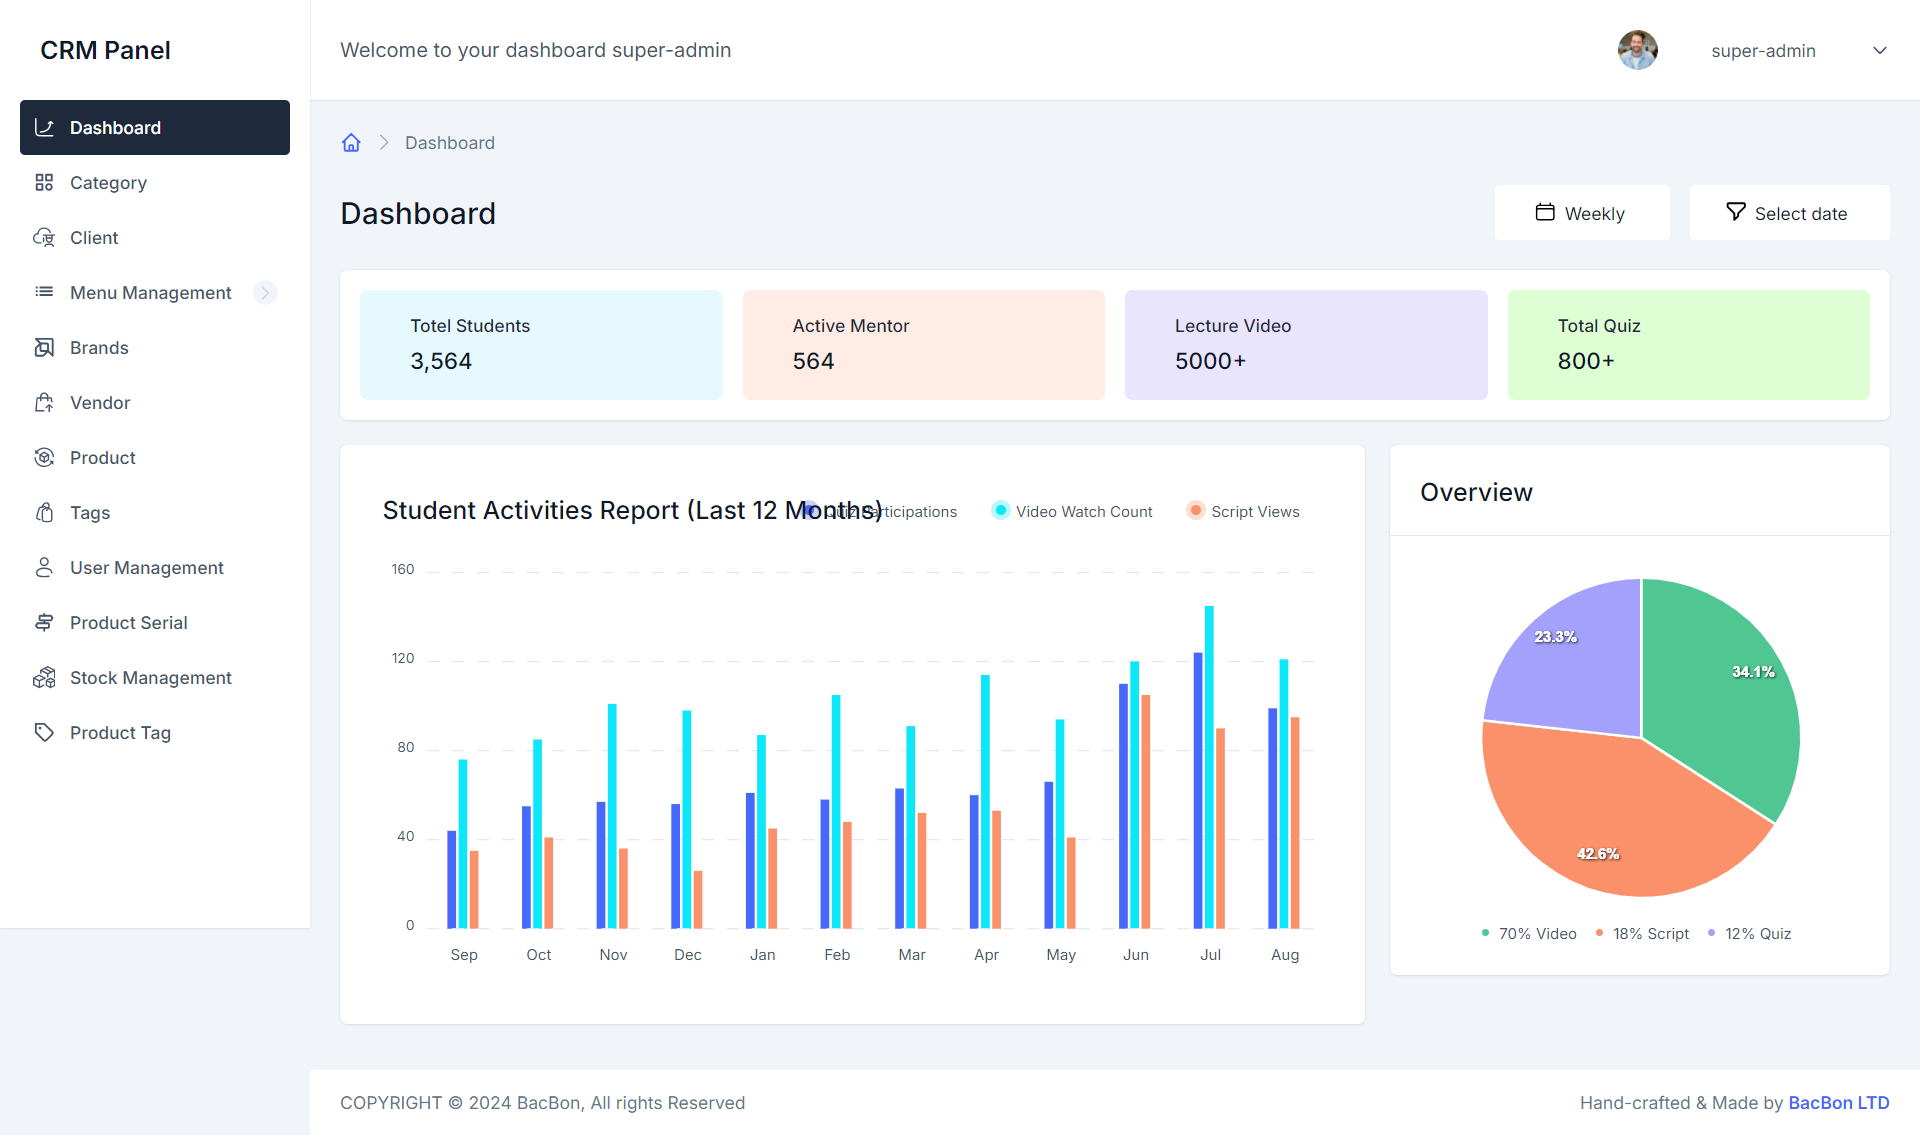Click the Lecture Video card
Image resolution: width=1920 pixels, height=1135 pixels.
(1306, 344)
